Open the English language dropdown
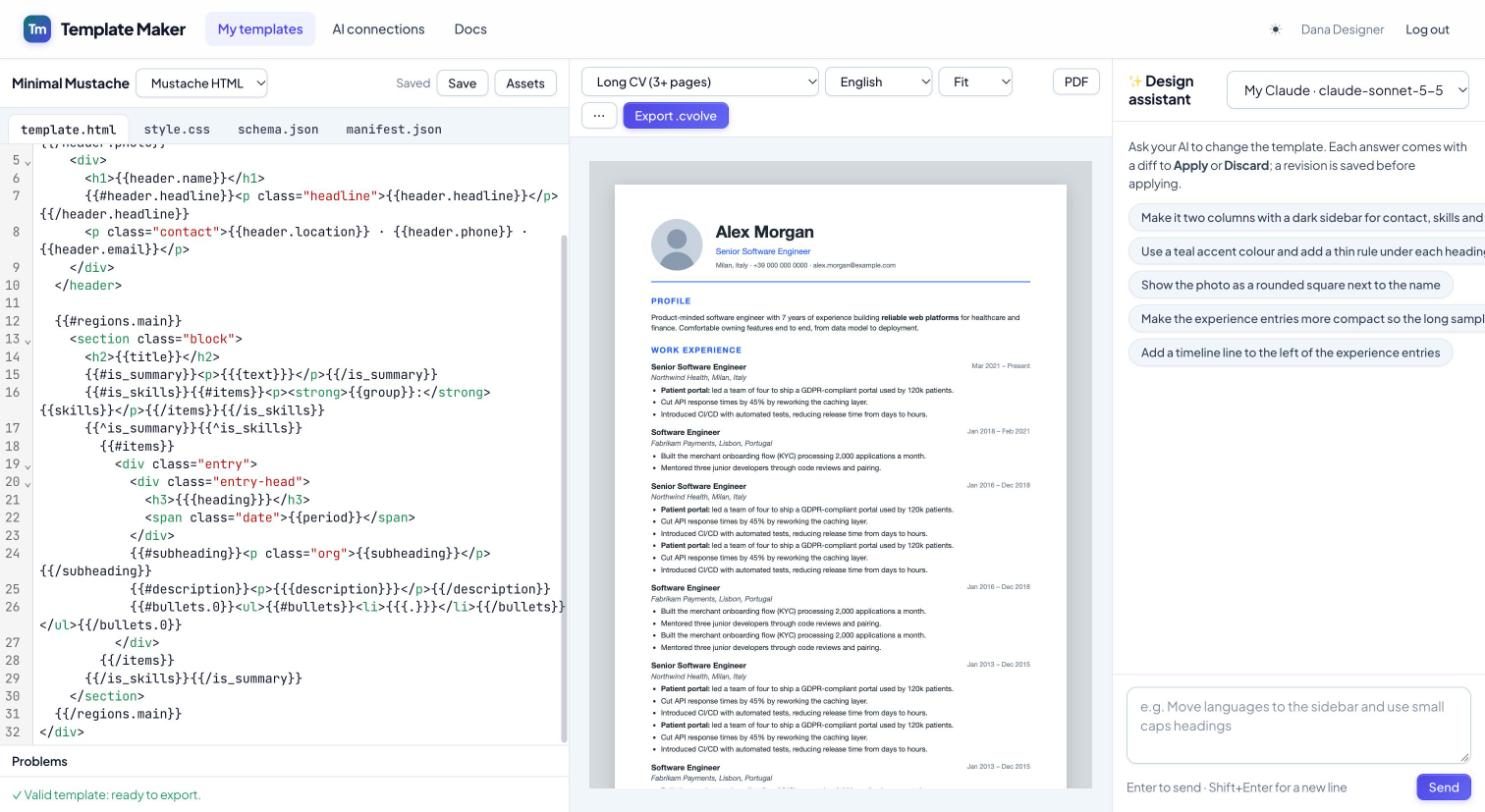The width and height of the screenshot is (1485, 812). click(879, 82)
